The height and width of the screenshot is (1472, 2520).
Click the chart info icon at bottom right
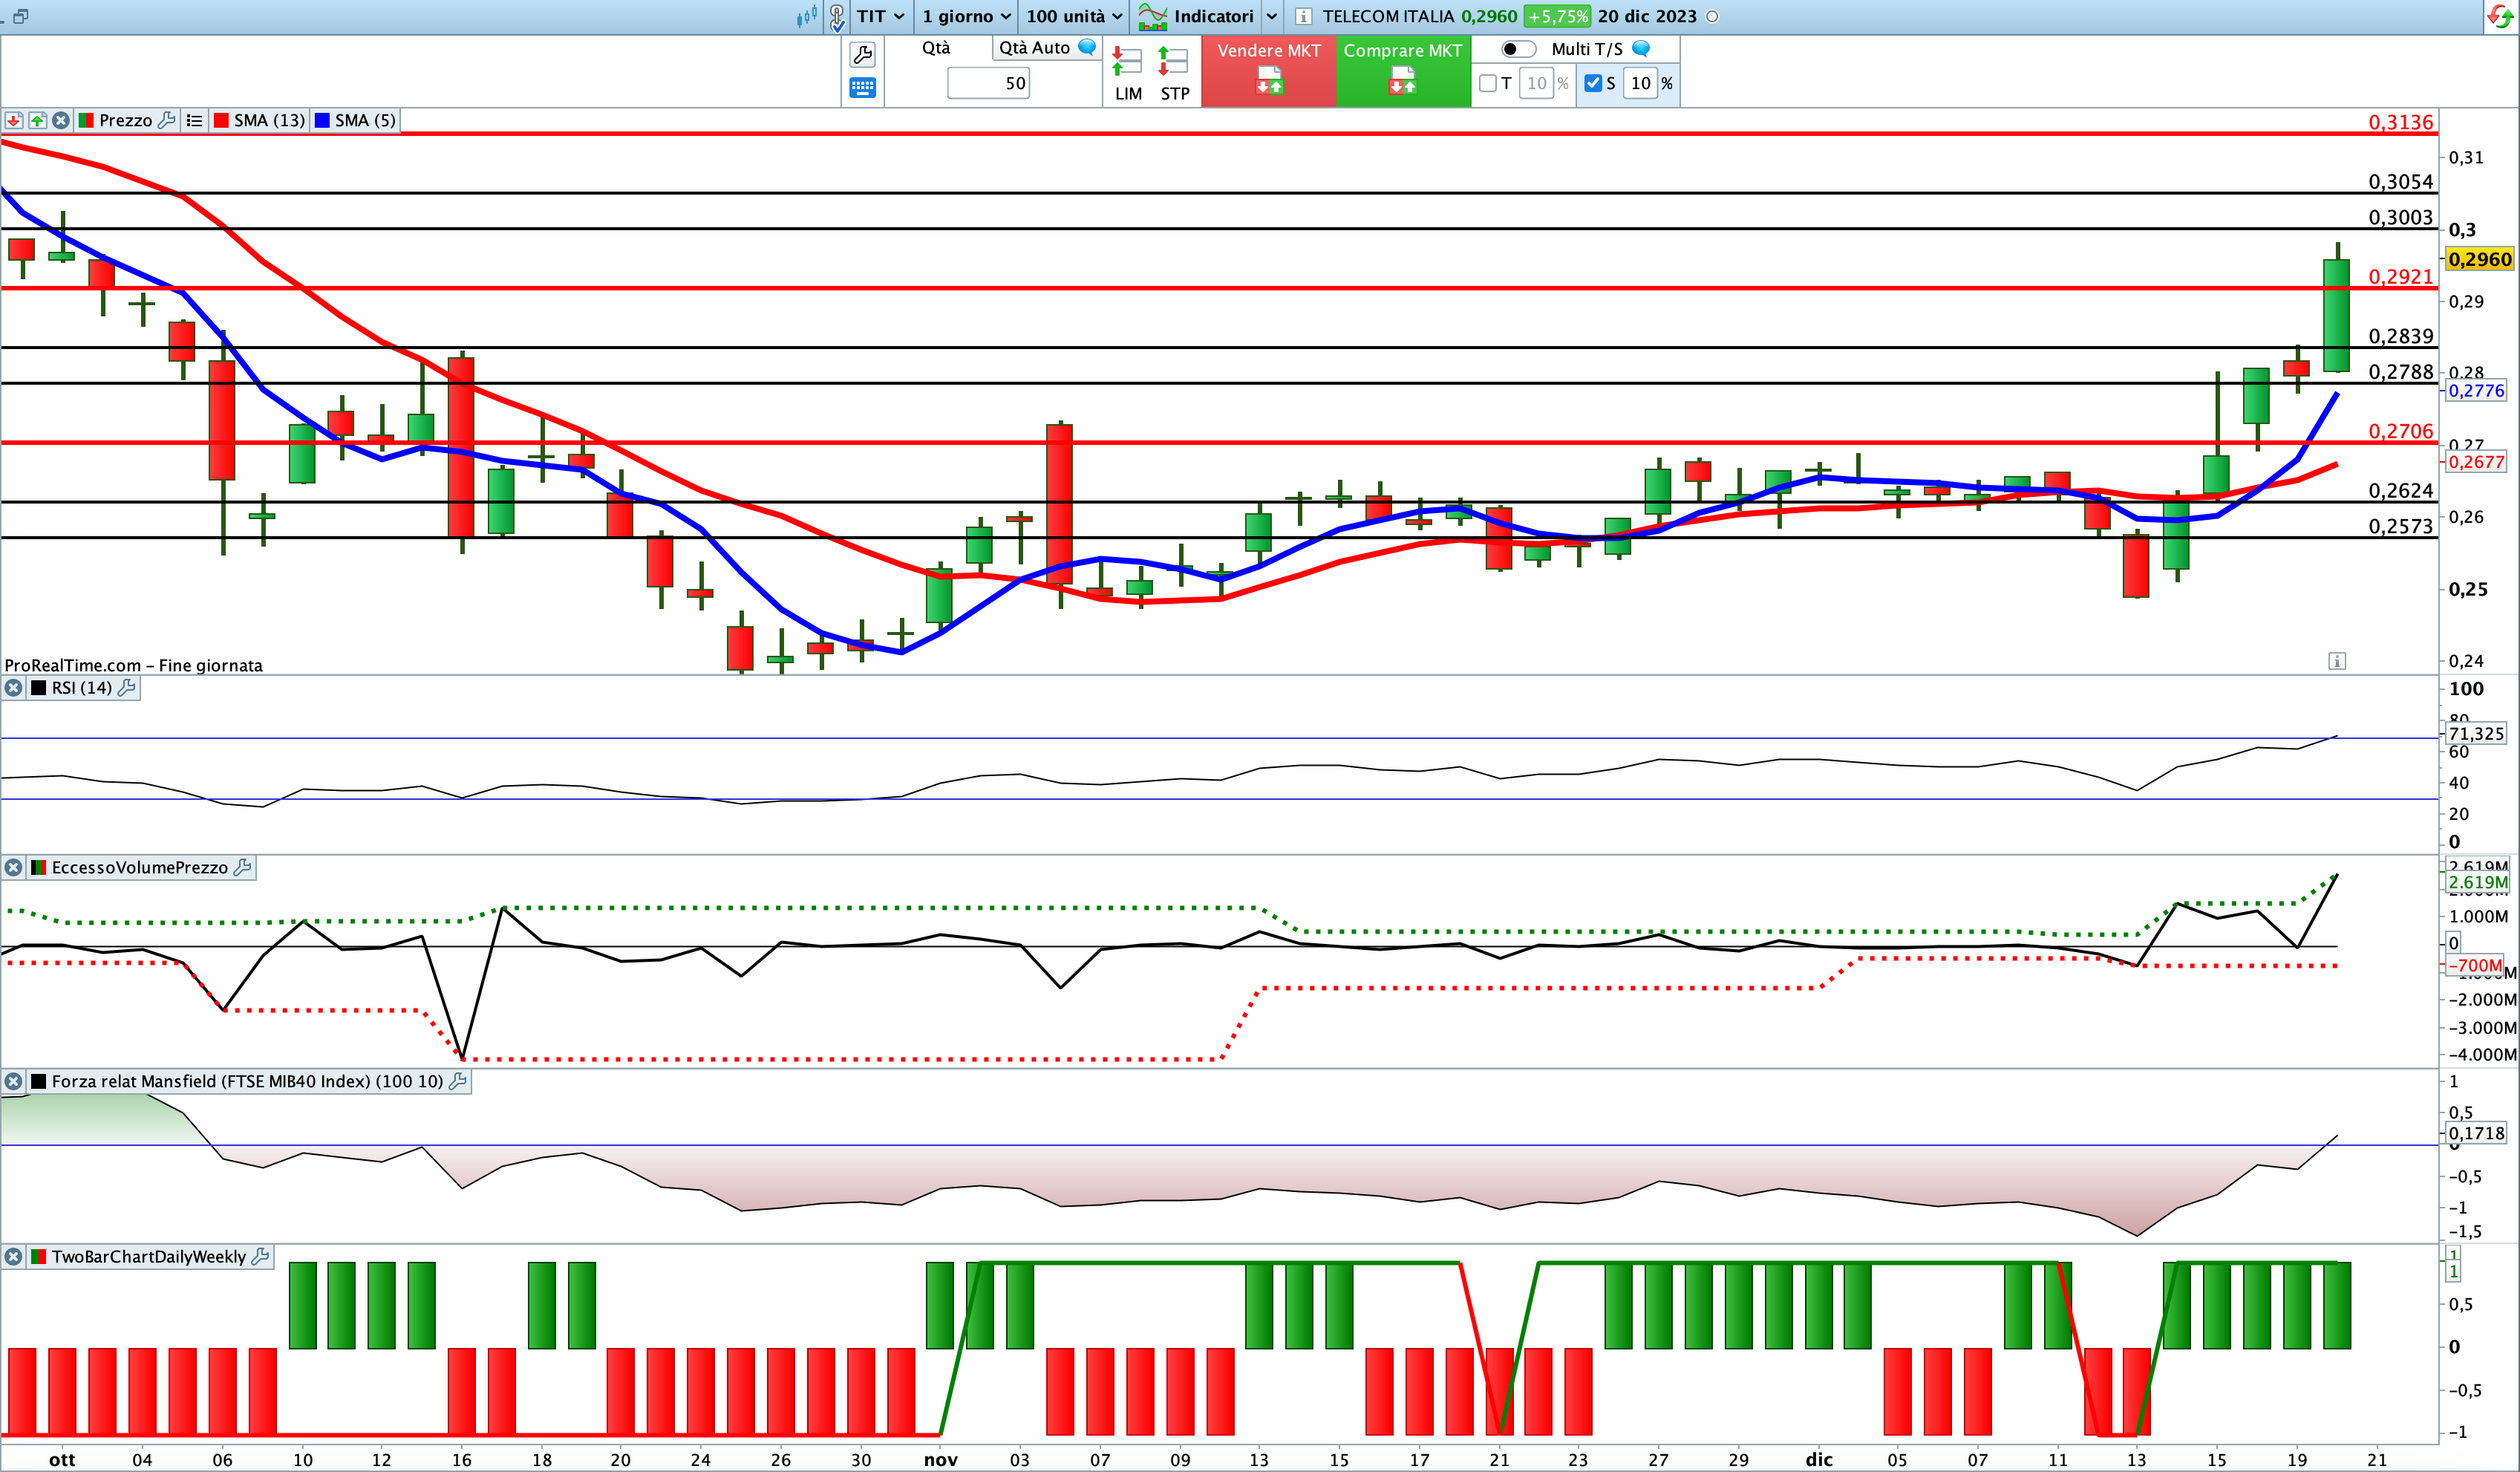pos(2337,661)
